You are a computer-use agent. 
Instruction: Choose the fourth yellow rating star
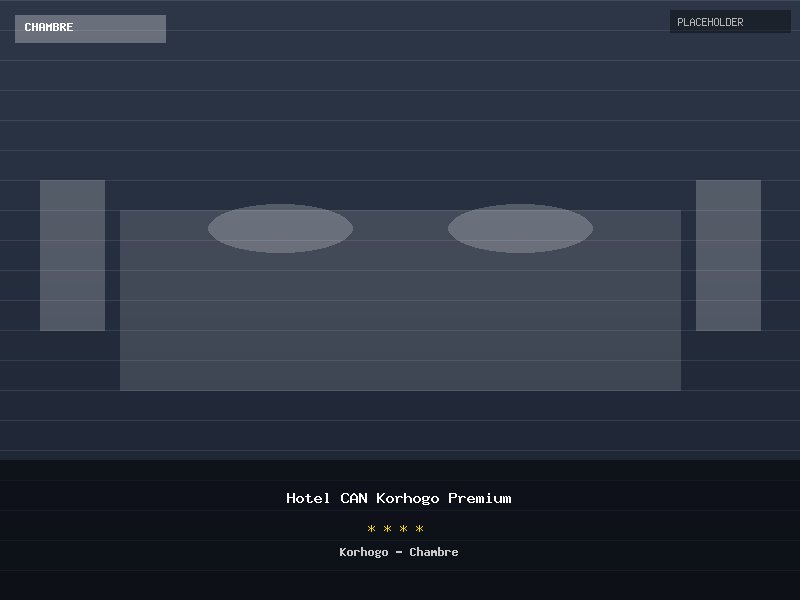[420, 529]
